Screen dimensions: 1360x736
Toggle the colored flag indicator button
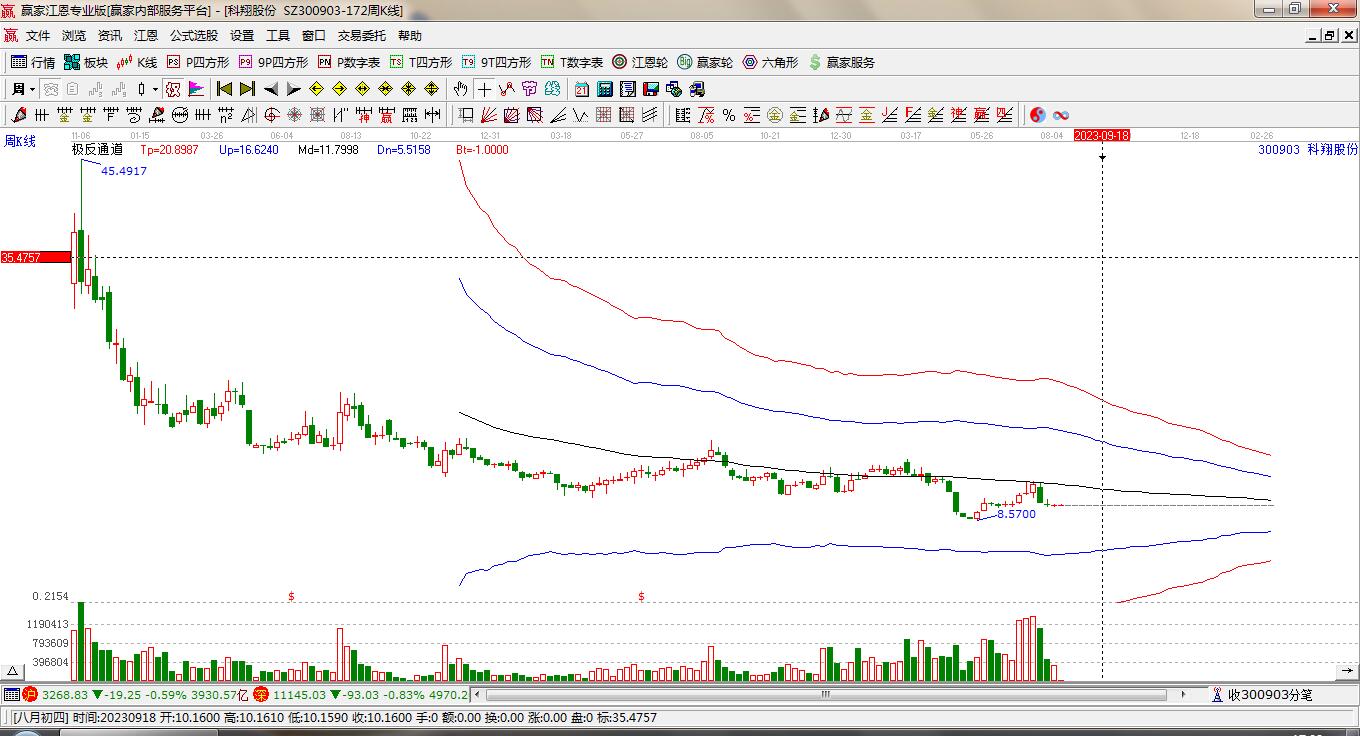pos(196,89)
